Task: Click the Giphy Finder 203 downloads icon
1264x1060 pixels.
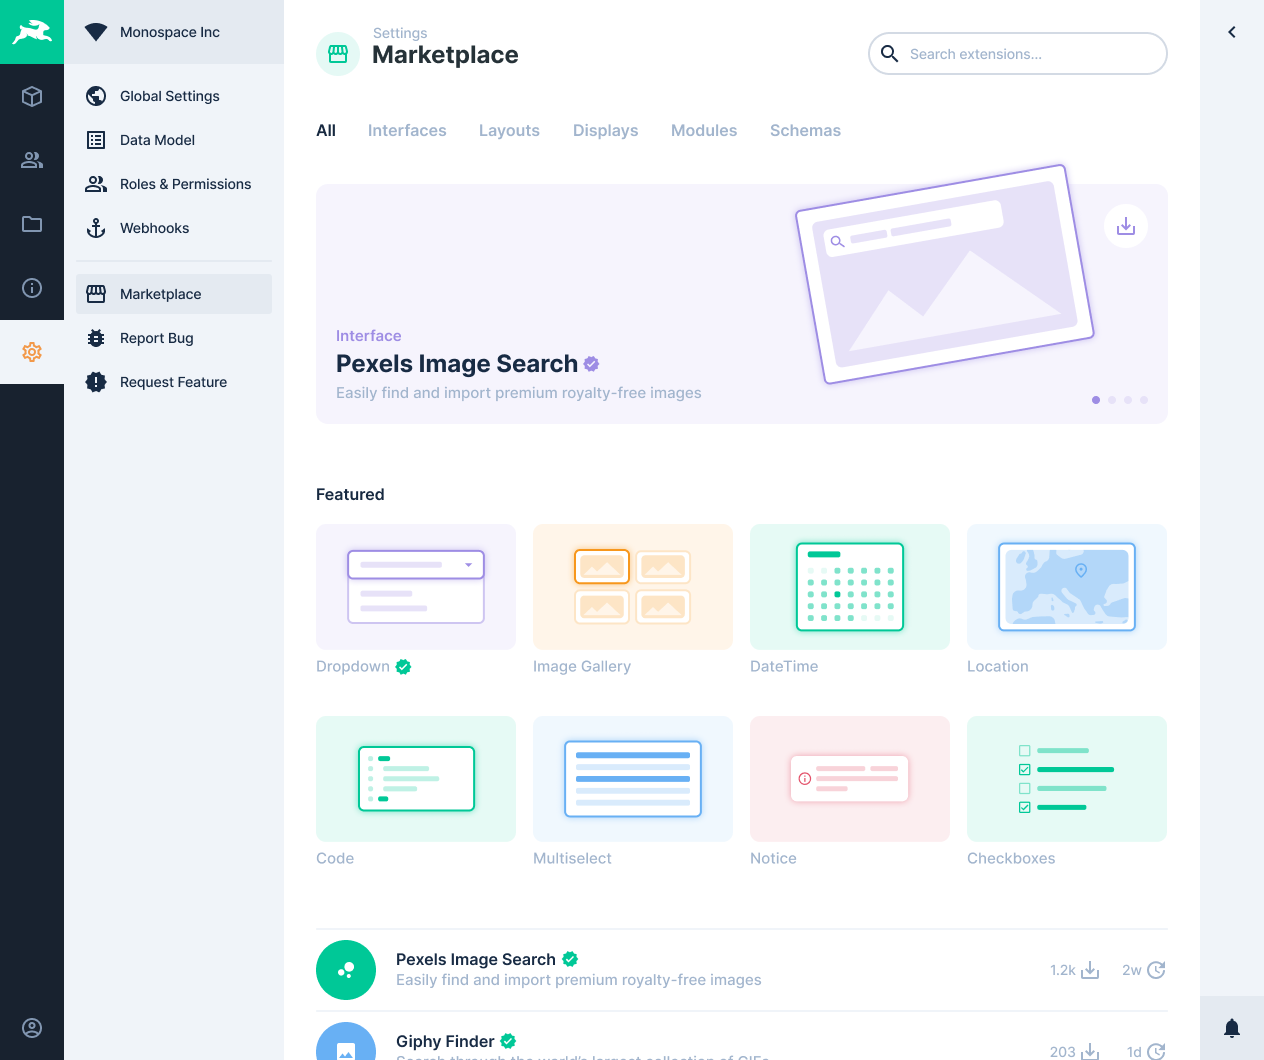Action: [1091, 1051]
